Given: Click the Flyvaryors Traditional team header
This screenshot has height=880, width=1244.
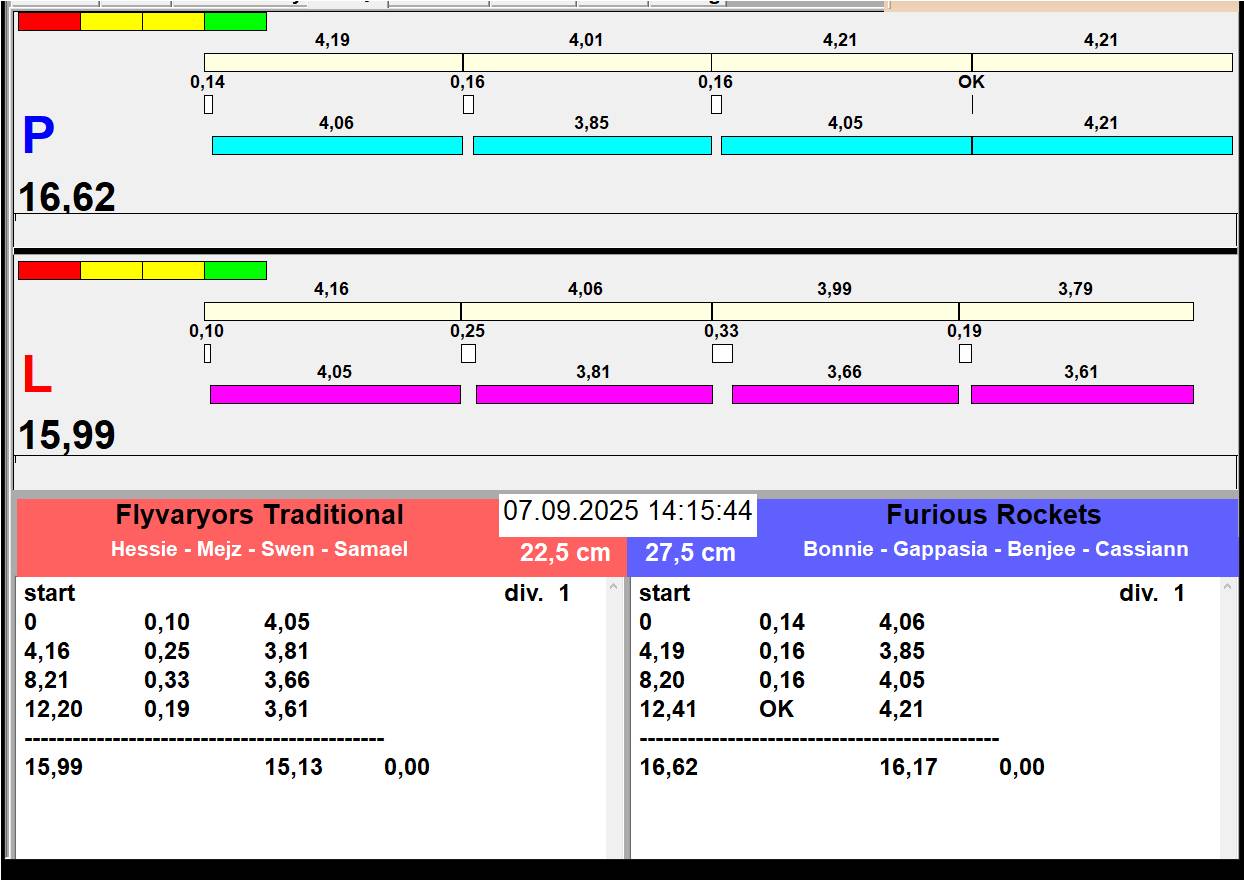Looking at the screenshot, I should click(x=259, y=515).
